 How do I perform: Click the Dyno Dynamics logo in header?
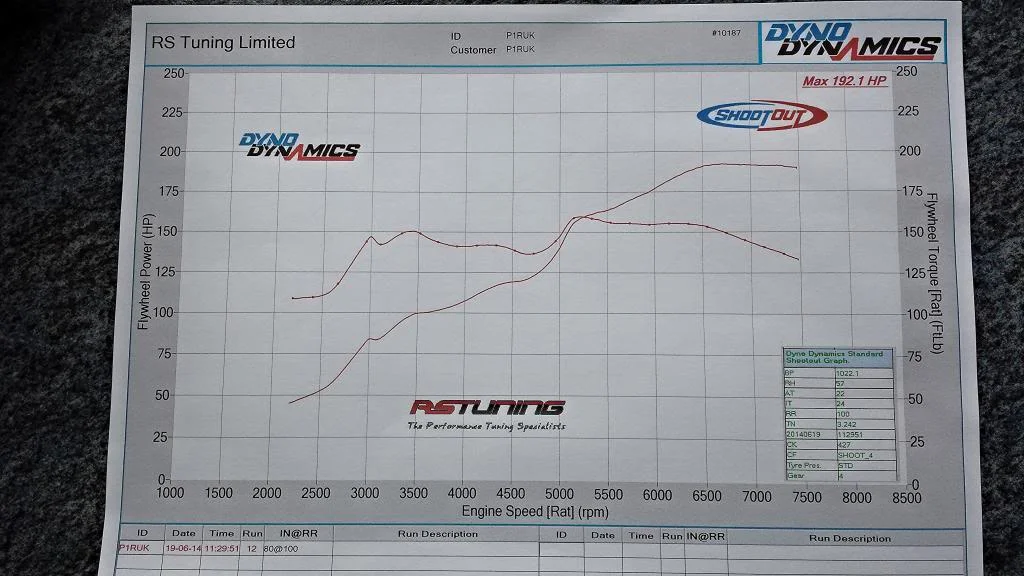tap(853, 42)
